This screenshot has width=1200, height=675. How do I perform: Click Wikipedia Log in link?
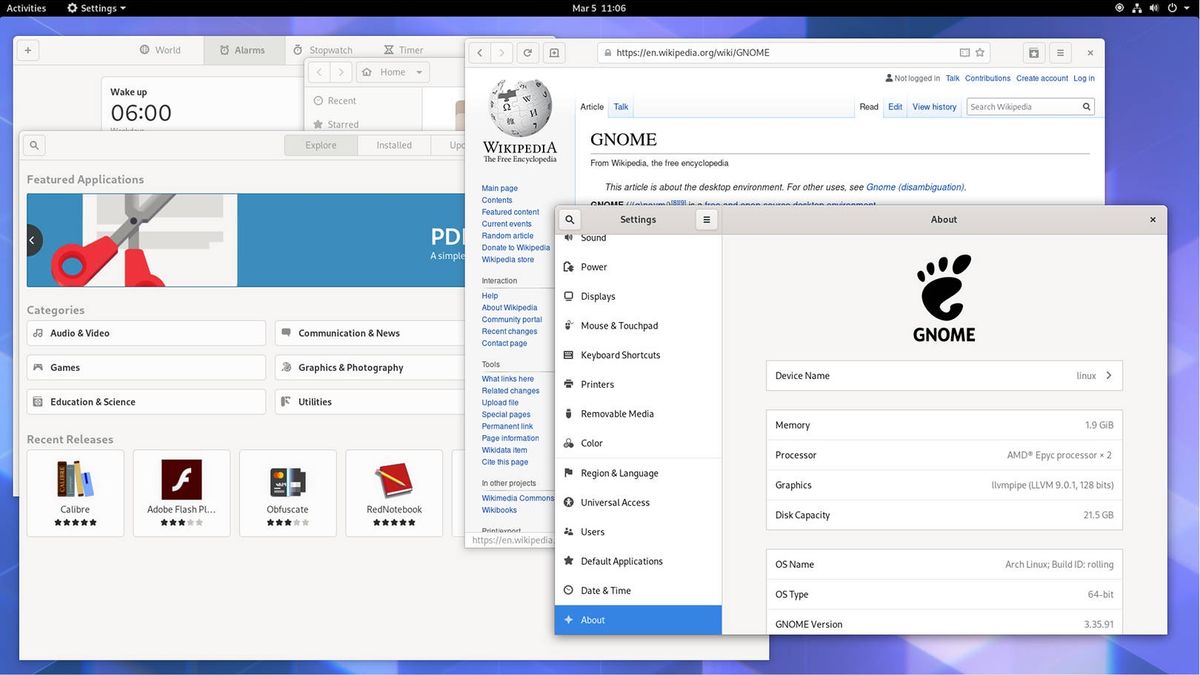point(1084,78)
